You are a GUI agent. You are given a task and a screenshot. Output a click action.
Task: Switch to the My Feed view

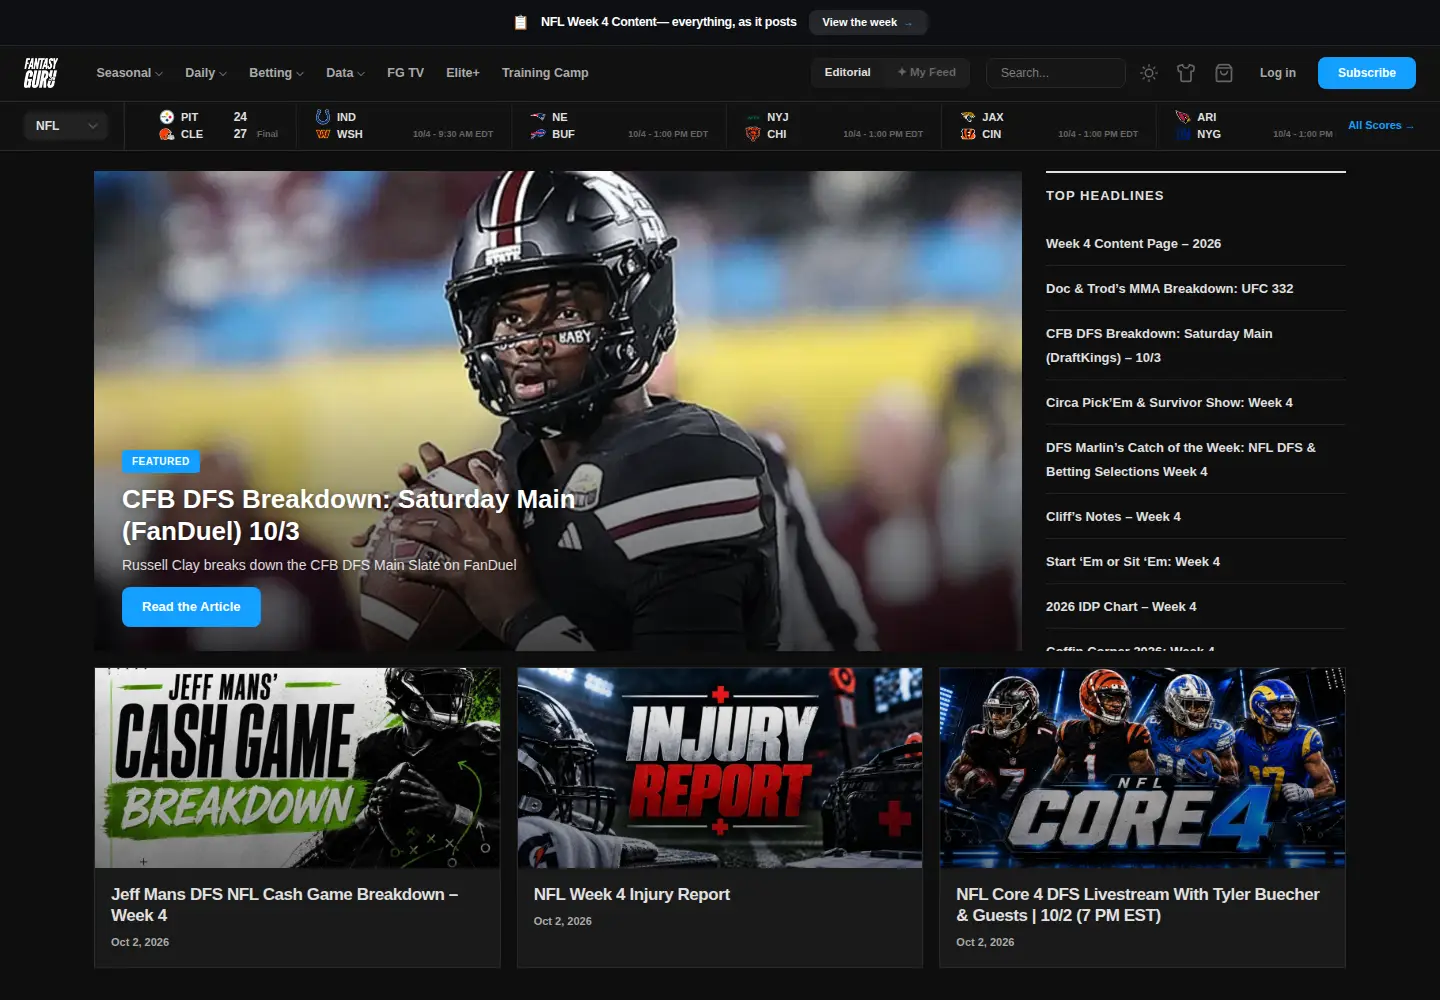pyautogui.click(x=927, y=72)
